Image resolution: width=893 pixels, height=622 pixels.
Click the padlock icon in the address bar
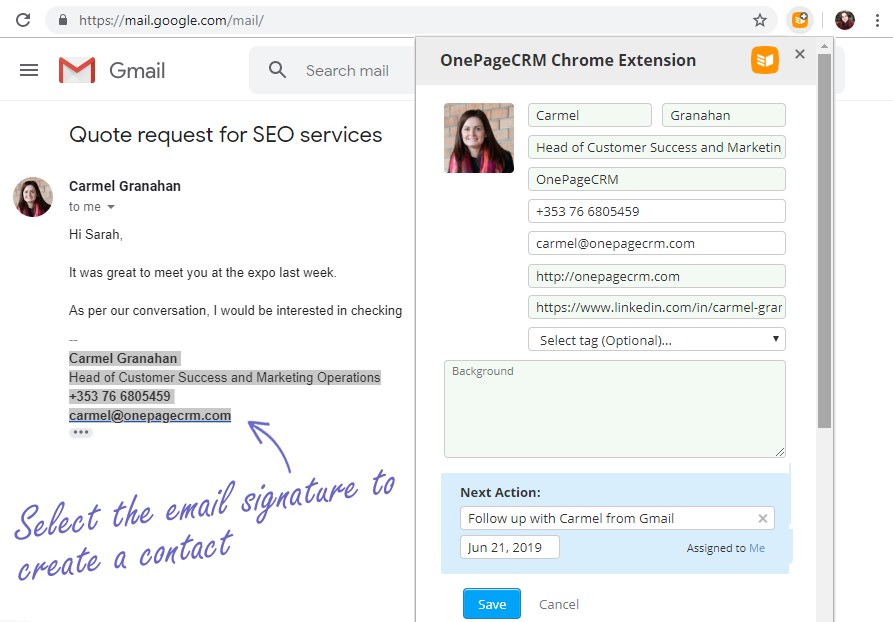tap(63, 20)
